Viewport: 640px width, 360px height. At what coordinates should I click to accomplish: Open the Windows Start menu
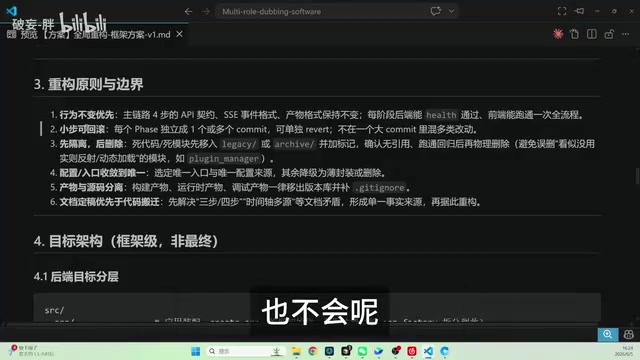click(196, 351)
